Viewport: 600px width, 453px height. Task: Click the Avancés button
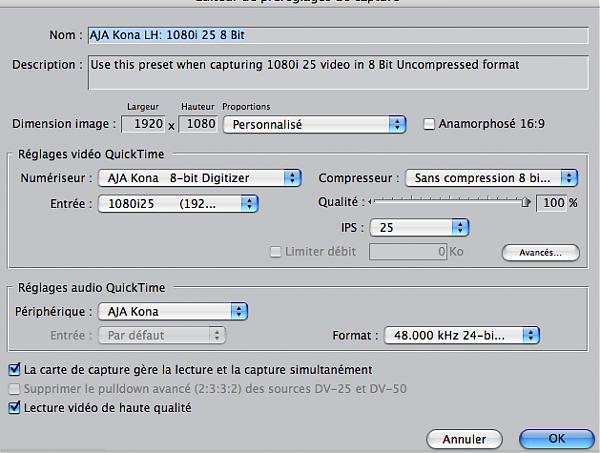coord(540,253)
